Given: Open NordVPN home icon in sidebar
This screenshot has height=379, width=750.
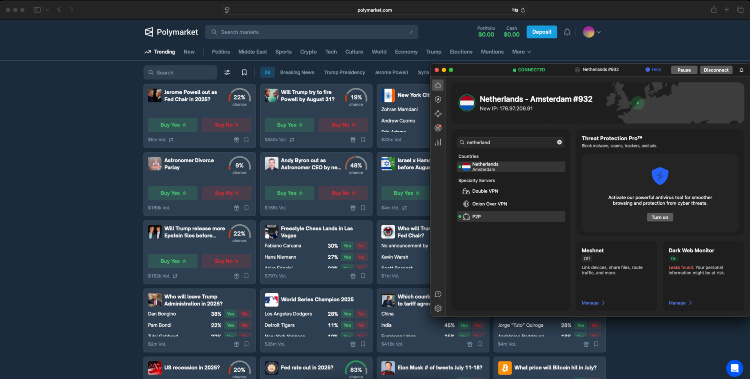Looking at the screenshot, I should pyautogui.click(x=438, y=85).
